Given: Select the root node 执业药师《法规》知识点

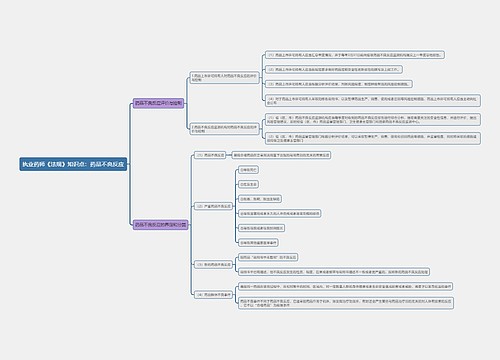Looking at the screenshot, I should point(73,164).
